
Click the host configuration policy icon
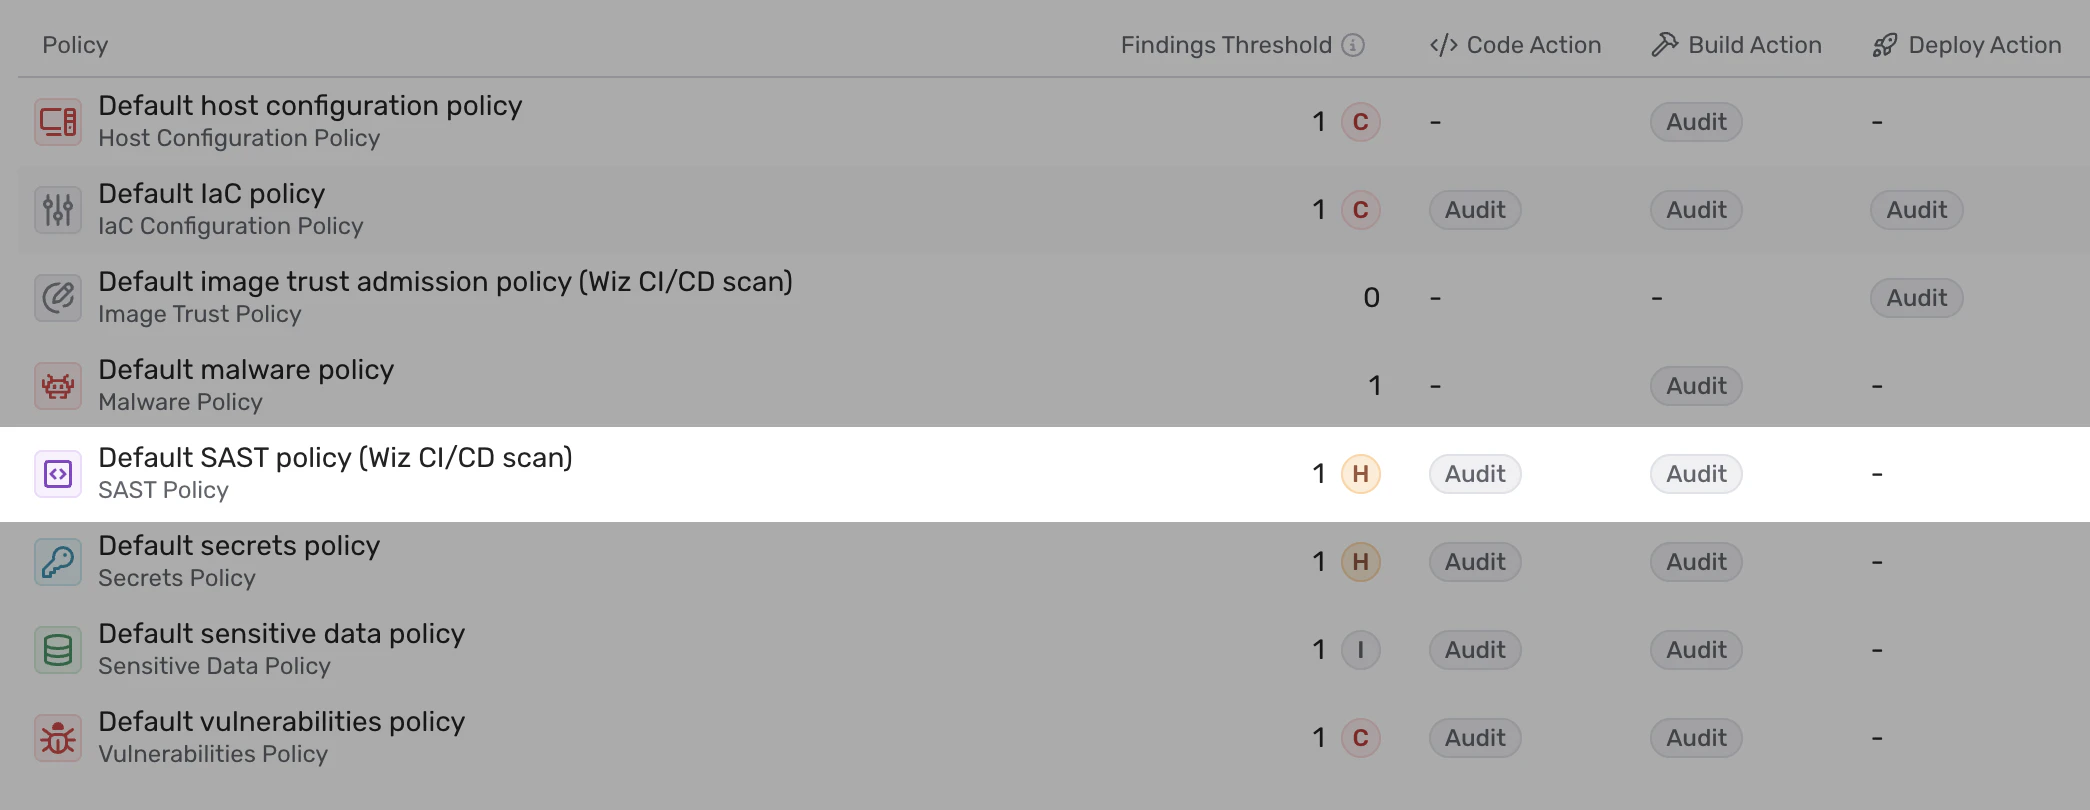click(x=58, y=122)
